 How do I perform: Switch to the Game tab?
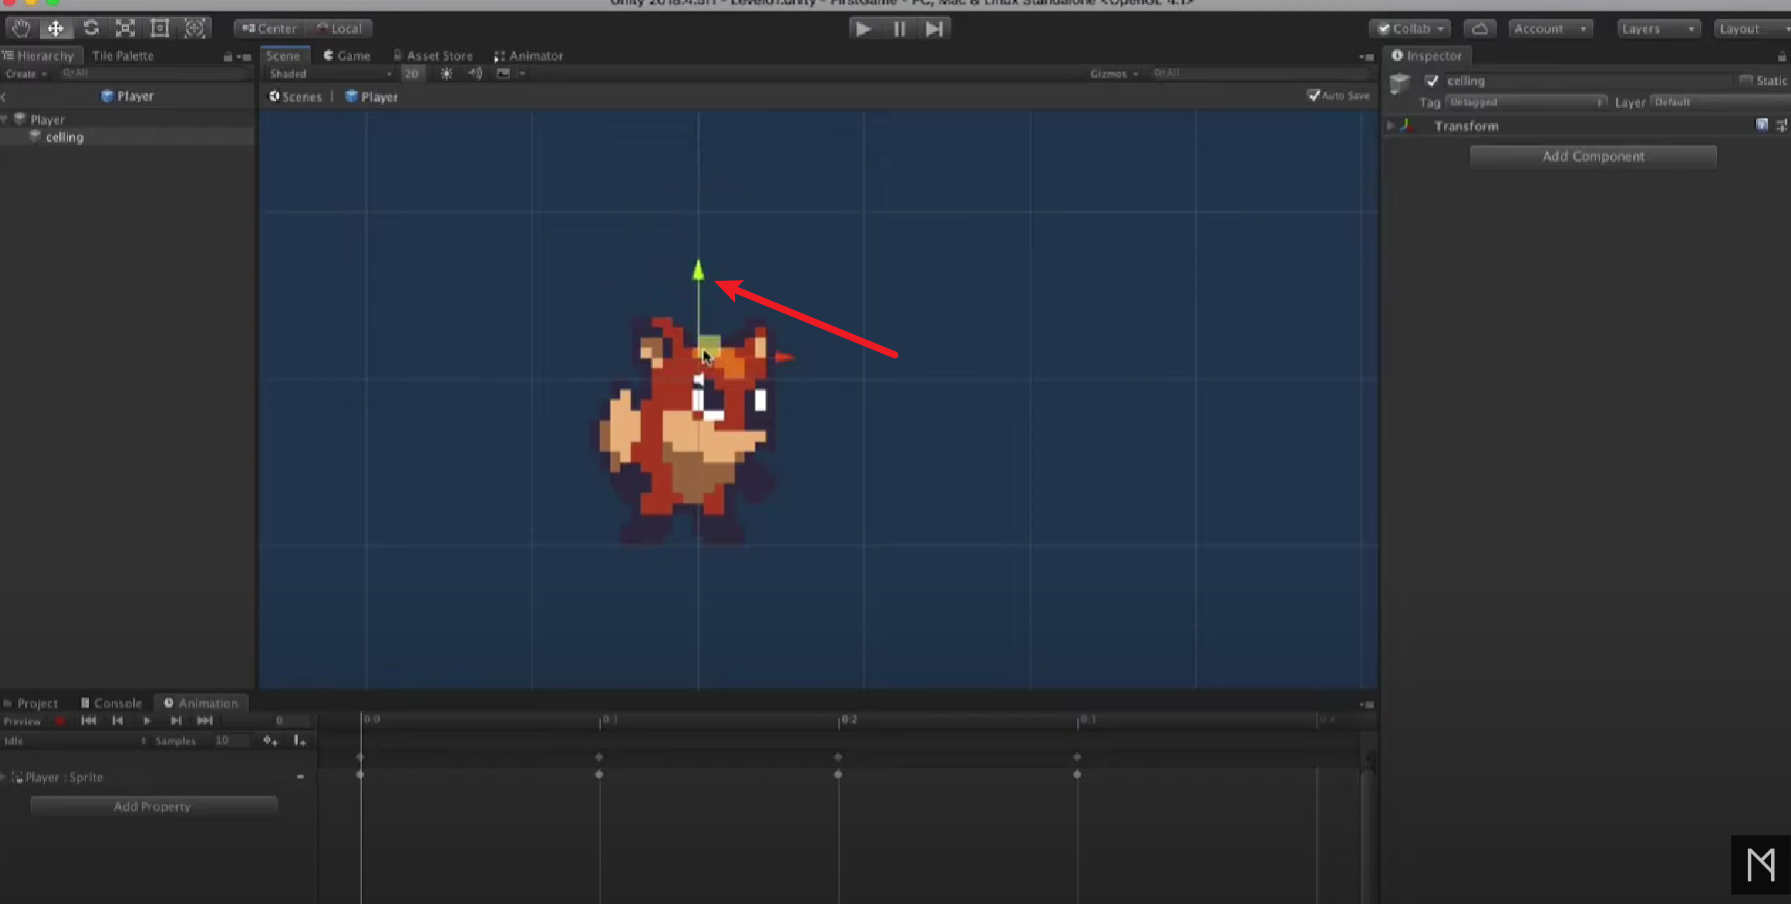(x=347, y=56)
